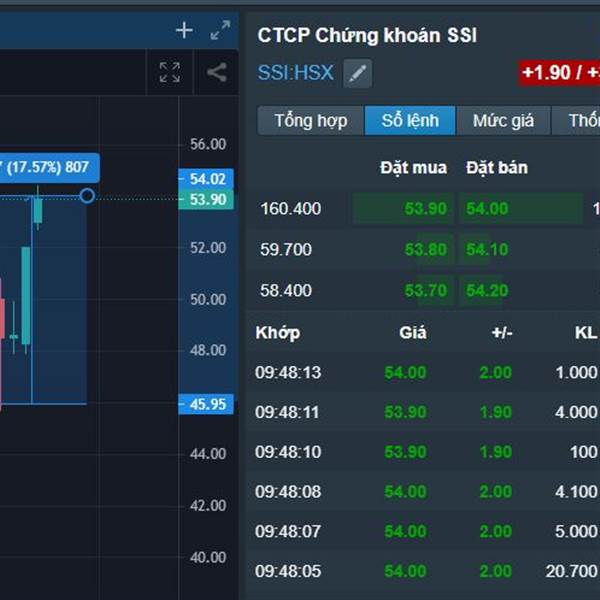Click the Giá column header
Image resolution: width=600 pixels, height=600 pixels.
coord(412,333)
